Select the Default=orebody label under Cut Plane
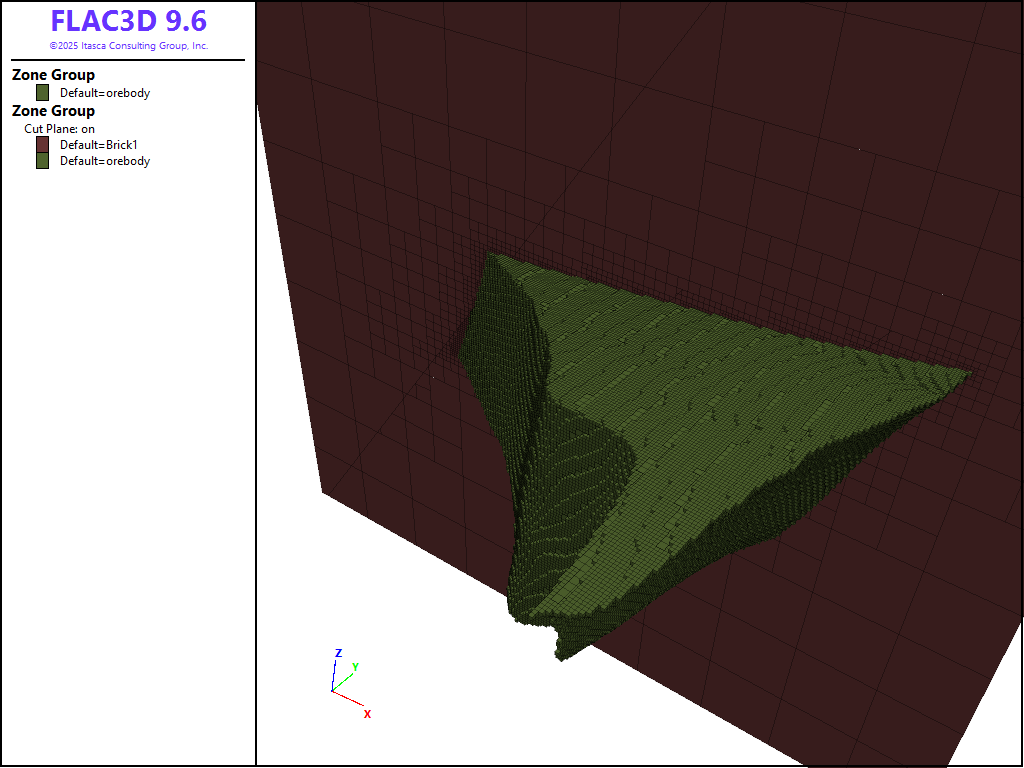 coord(104,161)
